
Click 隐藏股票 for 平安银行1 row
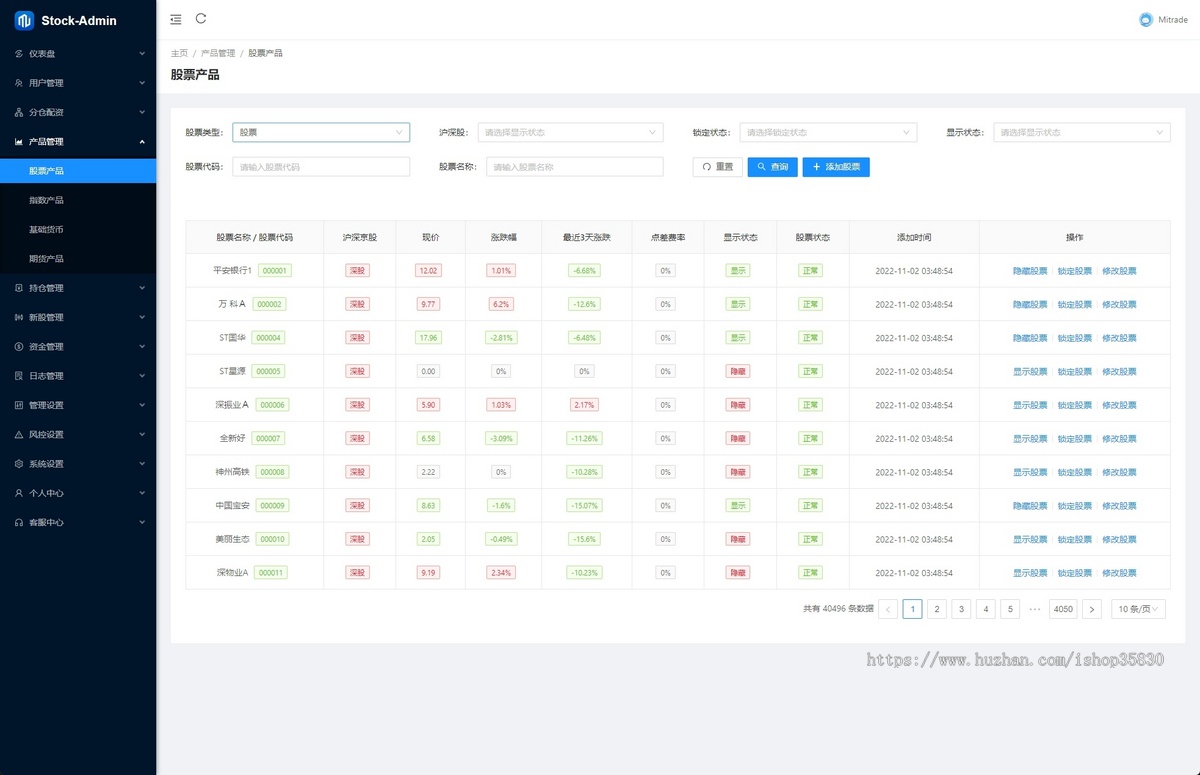point(1030,271)
